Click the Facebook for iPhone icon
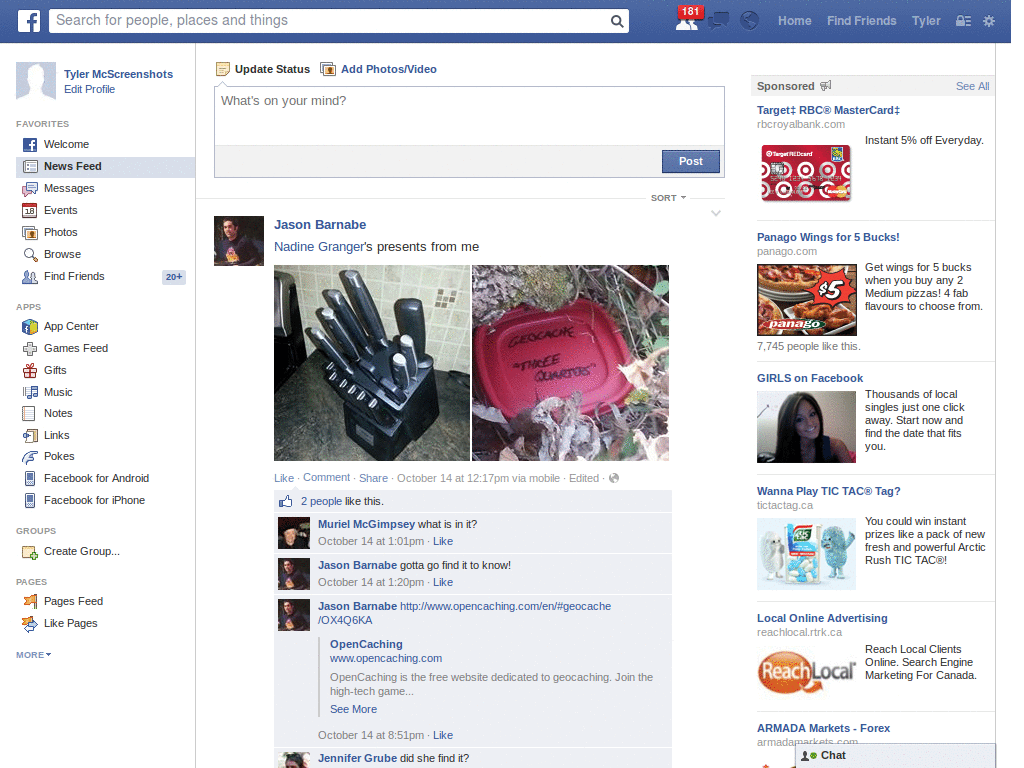 [x=29, y=501]
